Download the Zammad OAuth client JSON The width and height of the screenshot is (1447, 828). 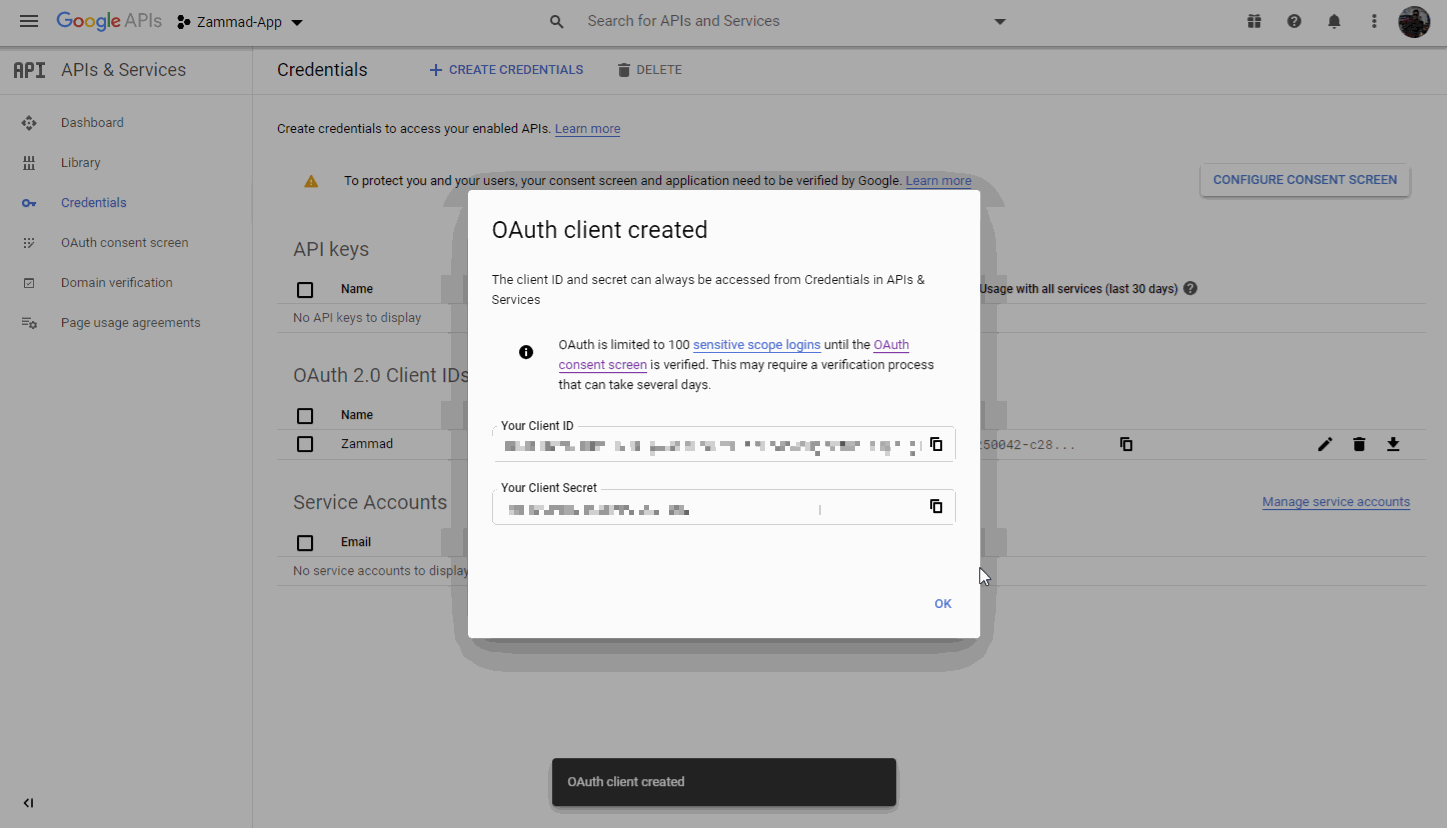pyautogui.click(x=1393, y=444)
